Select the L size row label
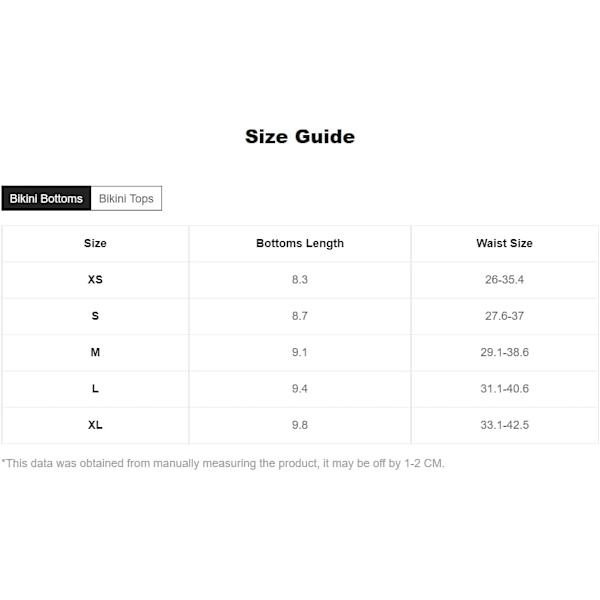This screenshot has width=600, height=600. click(95, 389)
